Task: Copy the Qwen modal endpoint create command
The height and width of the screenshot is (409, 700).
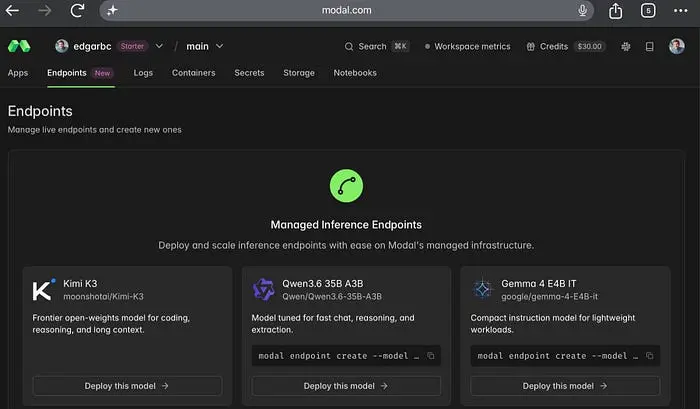Action: tap(430, 356)
